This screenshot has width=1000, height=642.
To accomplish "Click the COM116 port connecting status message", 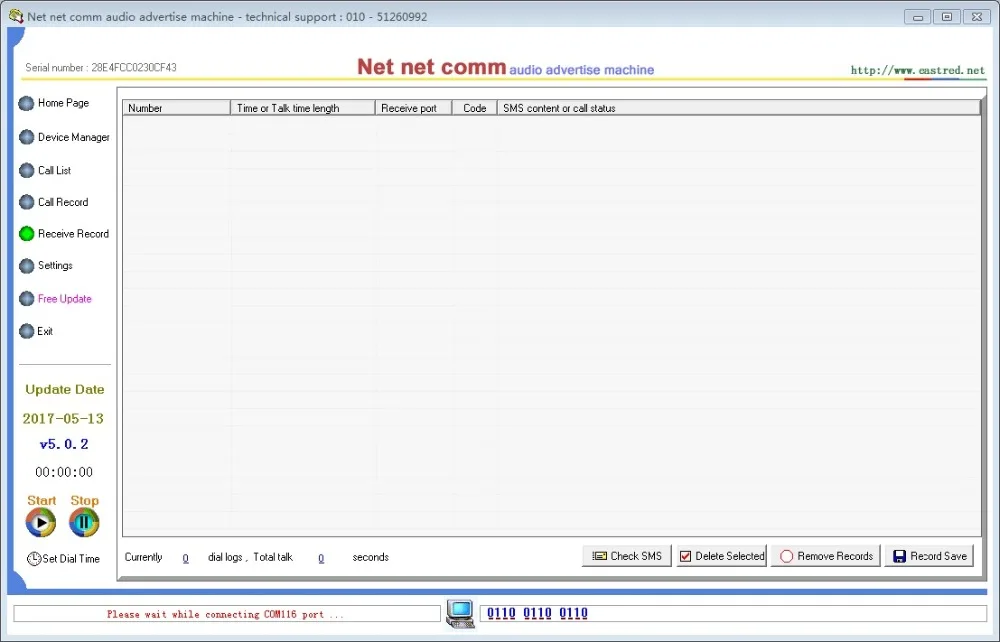I will click(x=226, y=615).
